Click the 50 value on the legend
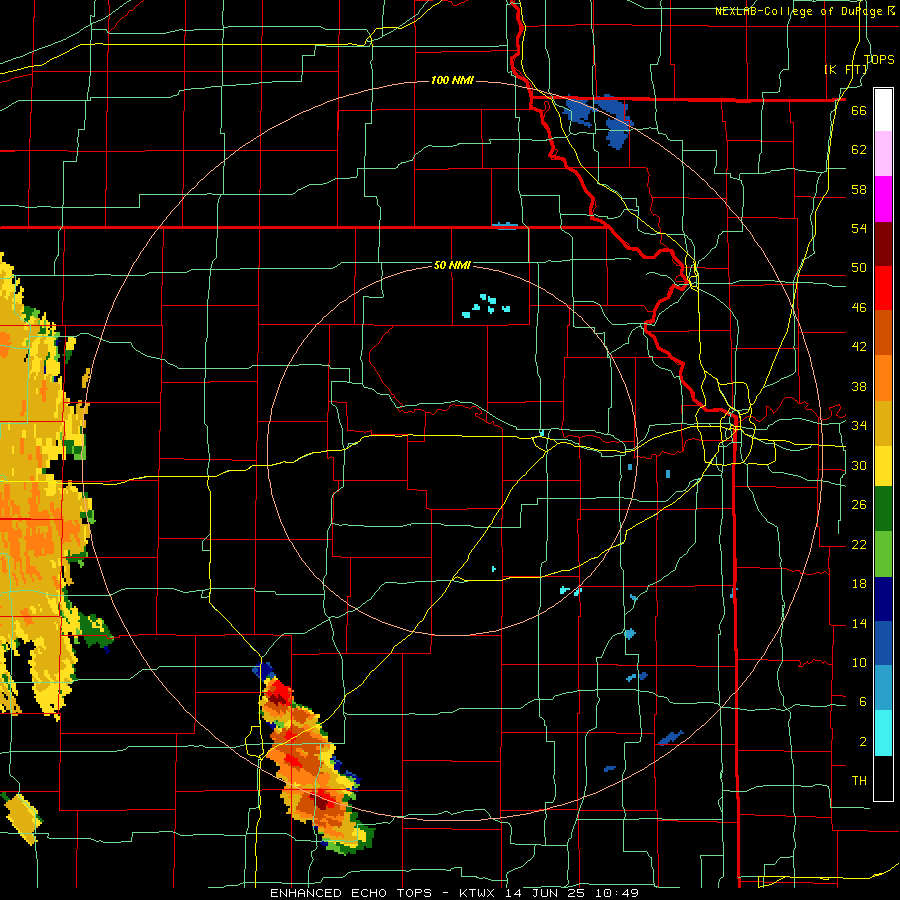The height and width of the screenshot is (900, 900). coord(859,268)
